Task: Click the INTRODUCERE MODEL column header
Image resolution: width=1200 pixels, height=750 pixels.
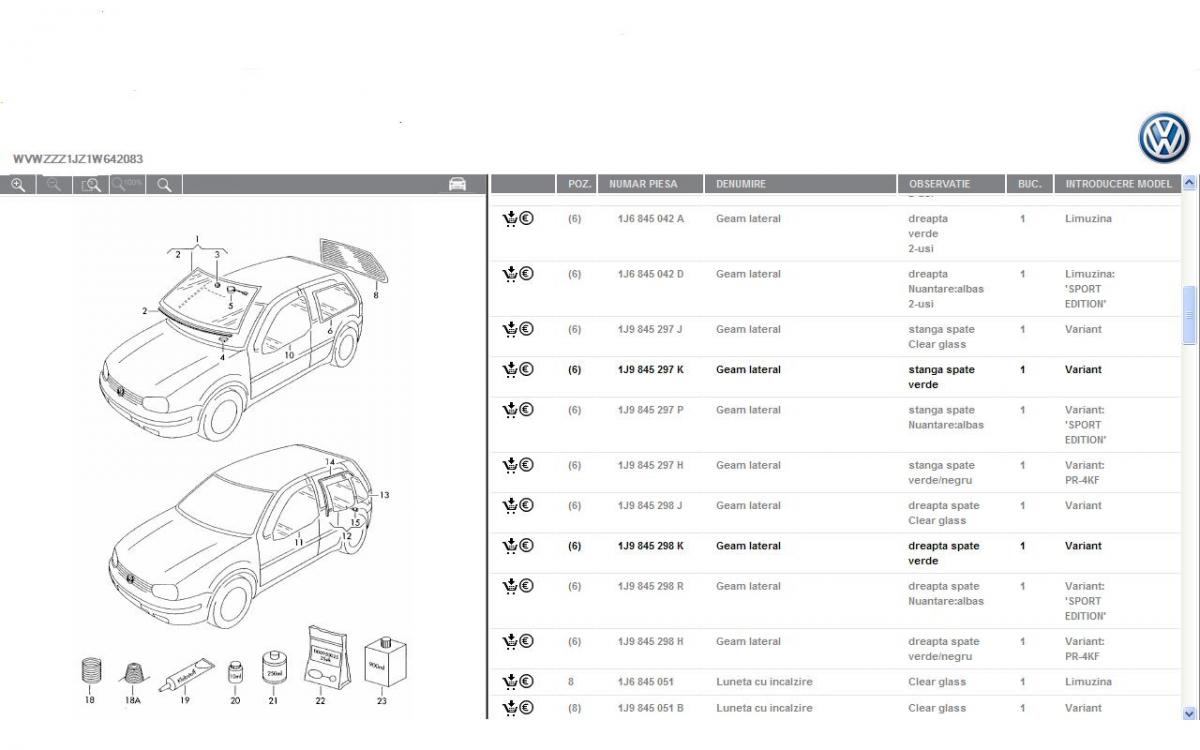Action: point(1118,184)
